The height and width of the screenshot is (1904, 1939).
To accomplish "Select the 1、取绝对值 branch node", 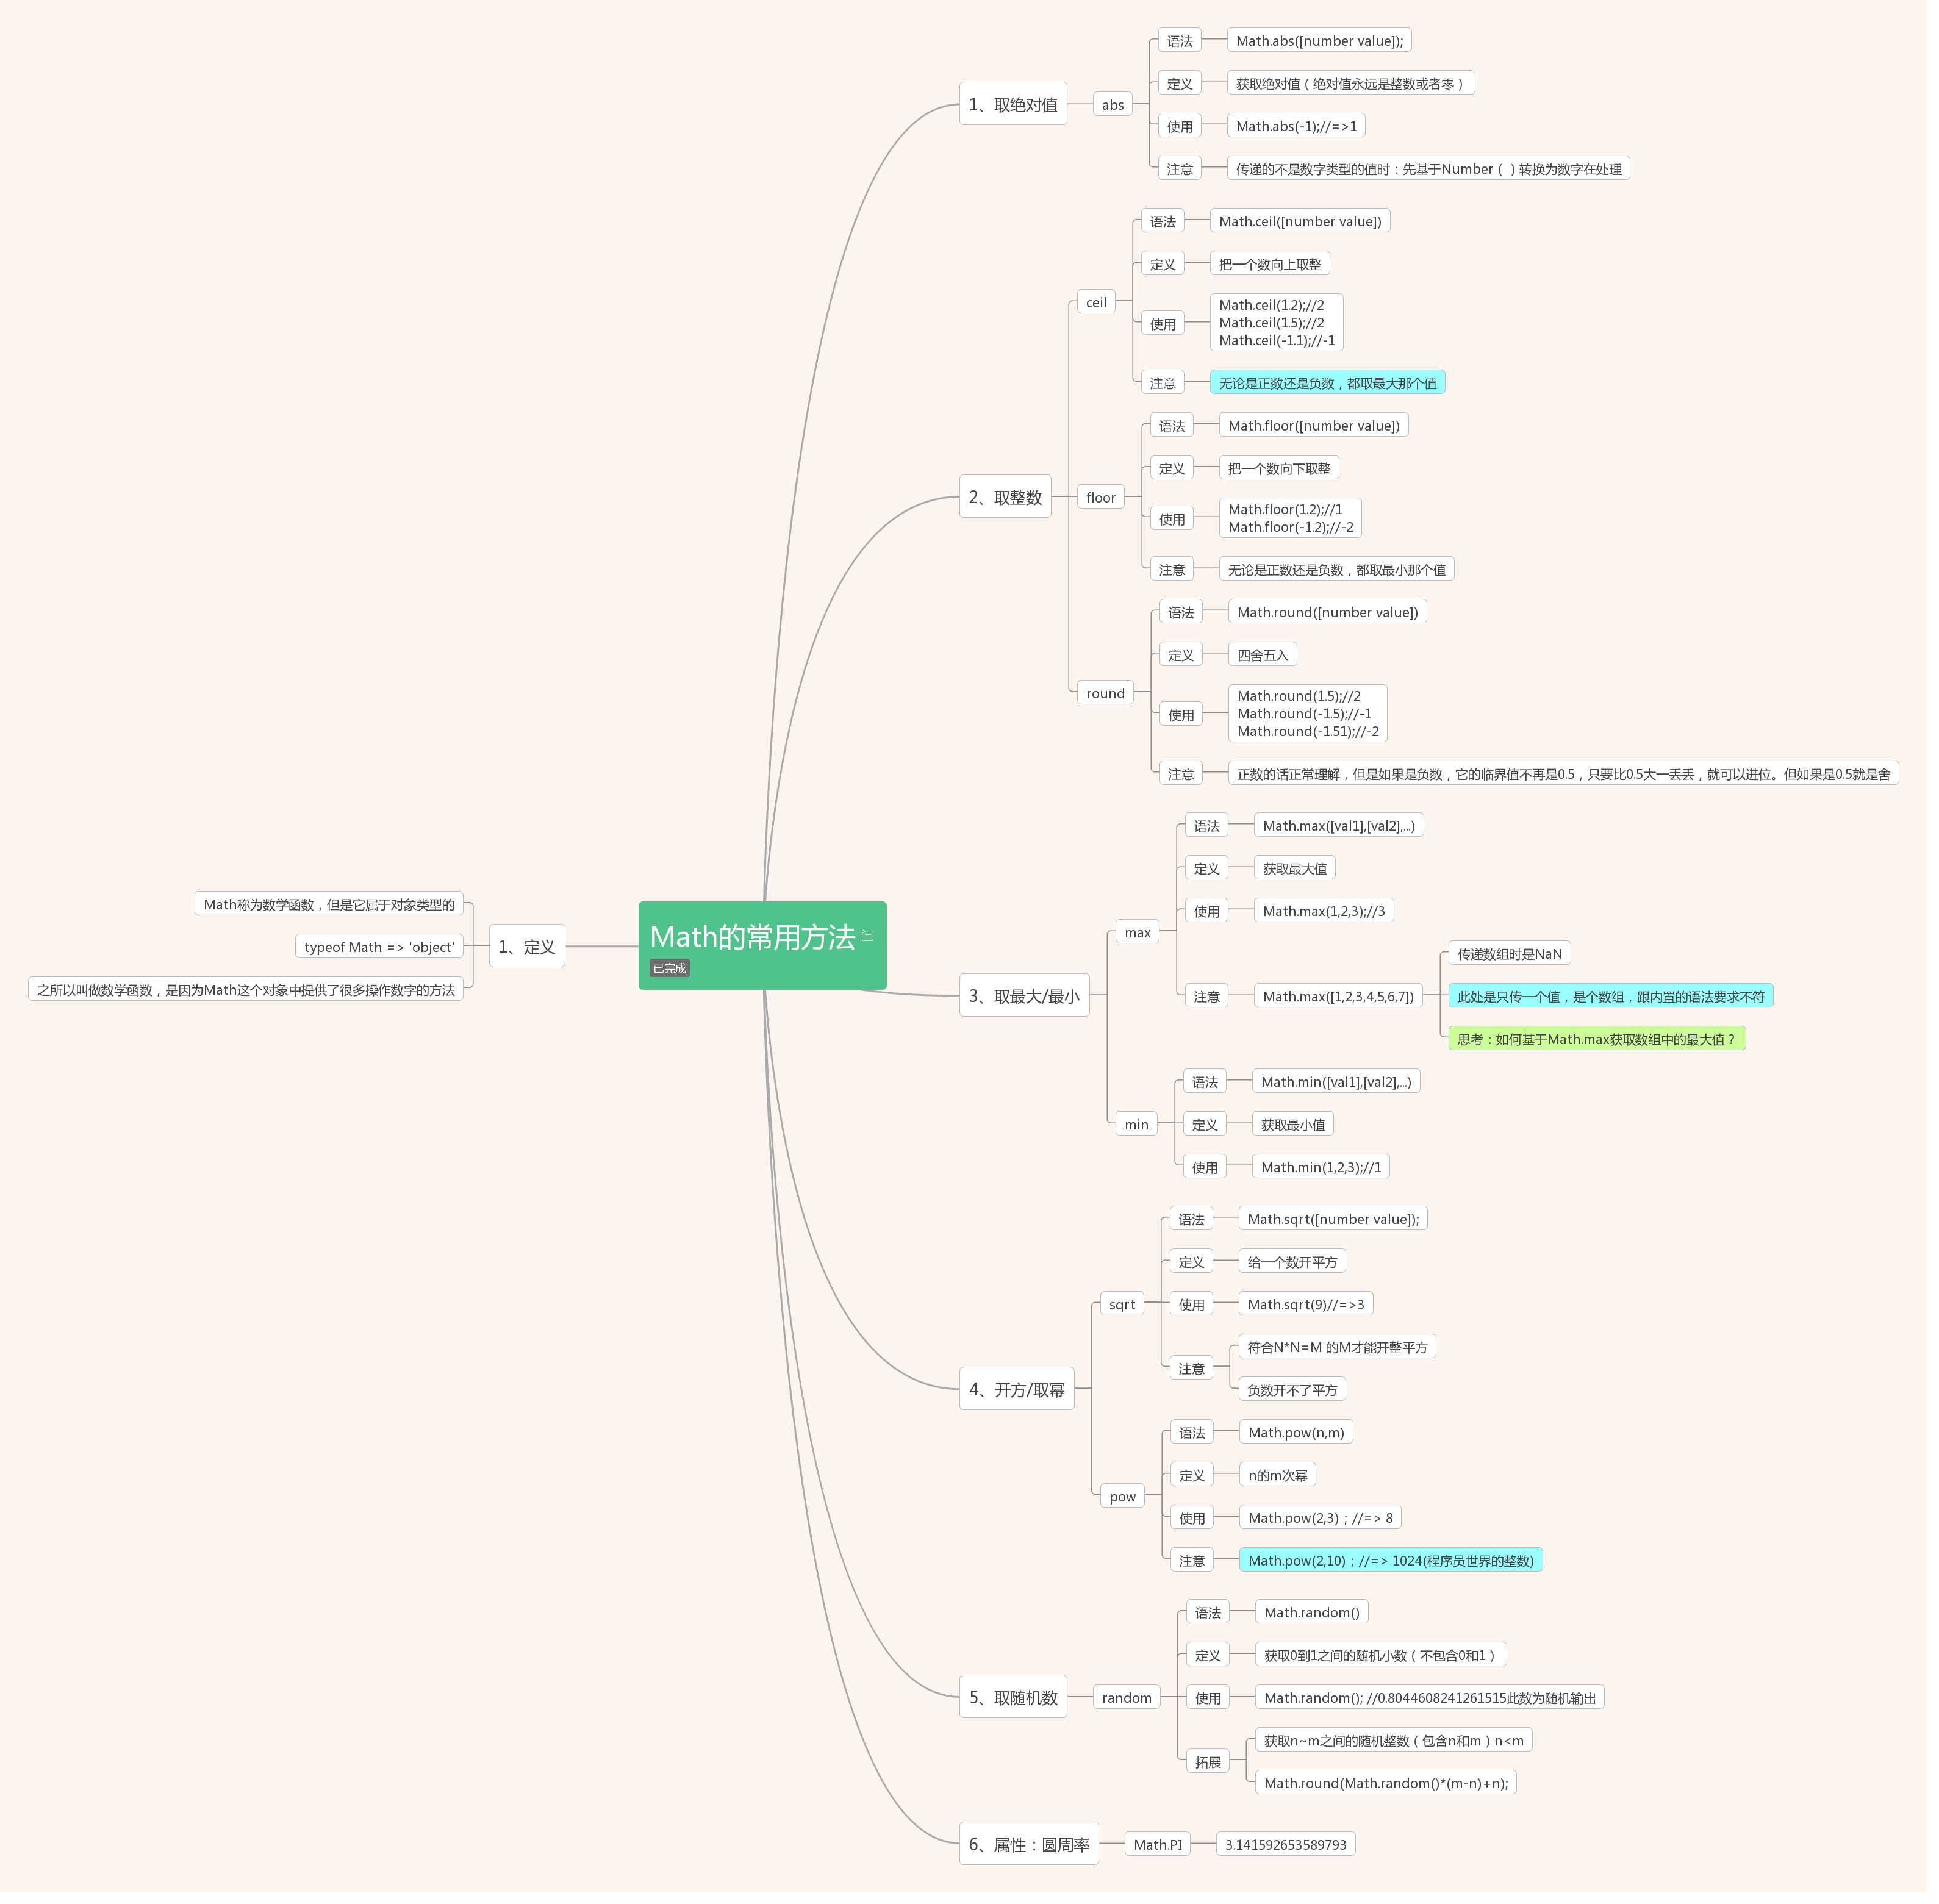I will (x=1013, y=104).
